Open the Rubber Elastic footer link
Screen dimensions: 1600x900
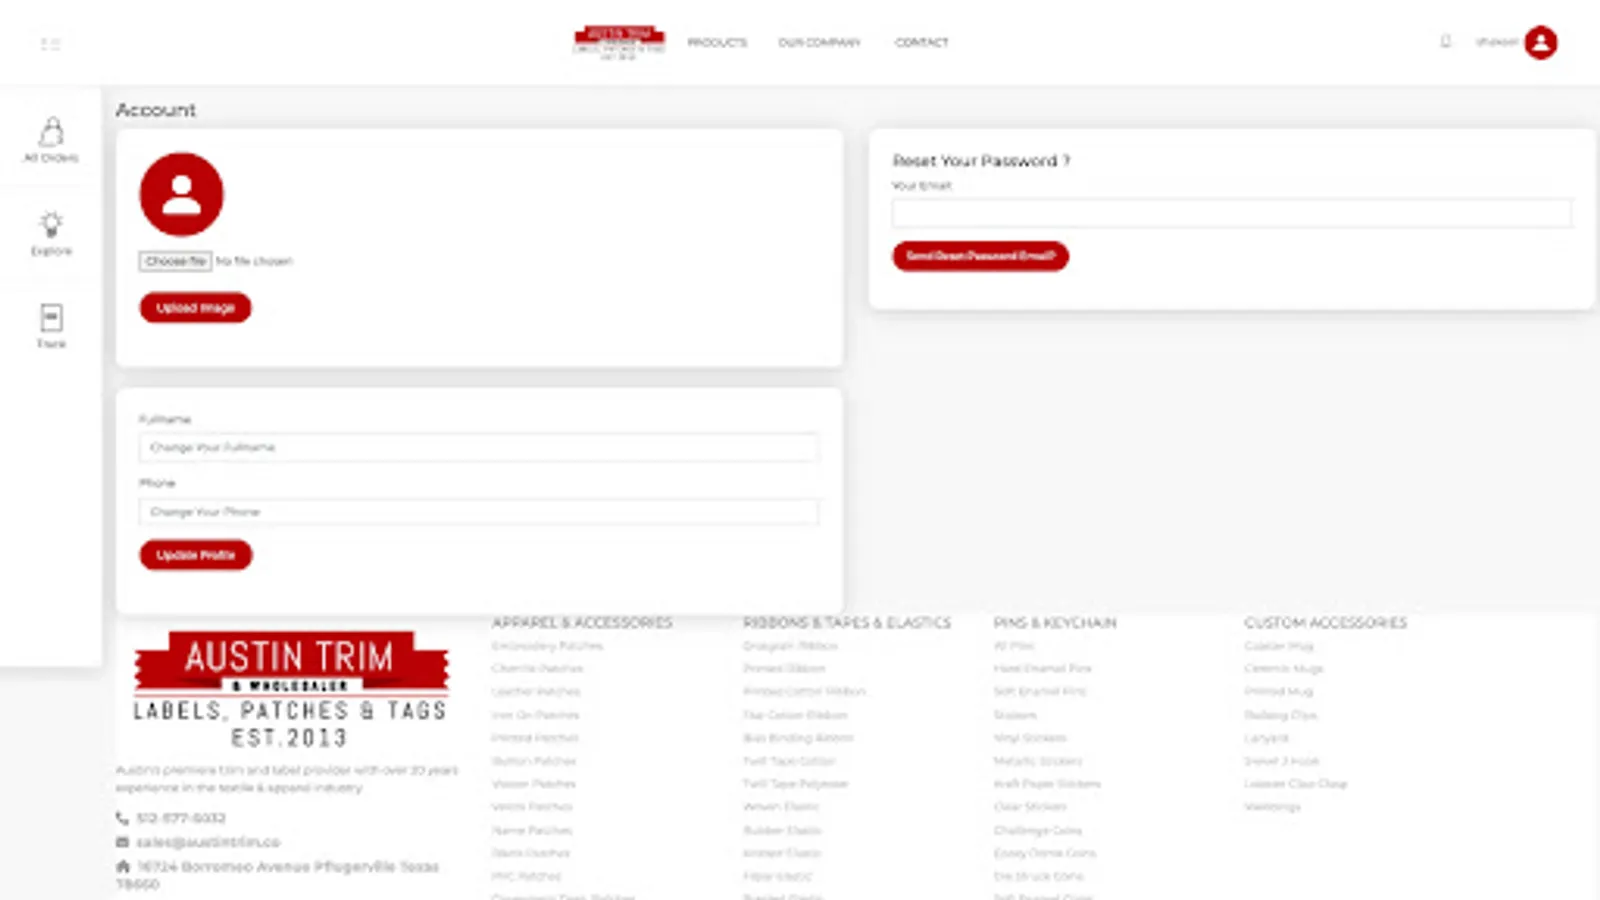click(782, 830)
